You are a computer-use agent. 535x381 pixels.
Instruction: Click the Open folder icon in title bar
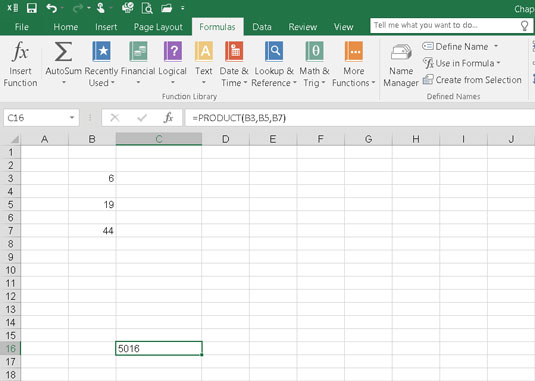pyautogui.click(x=167, y=8)
